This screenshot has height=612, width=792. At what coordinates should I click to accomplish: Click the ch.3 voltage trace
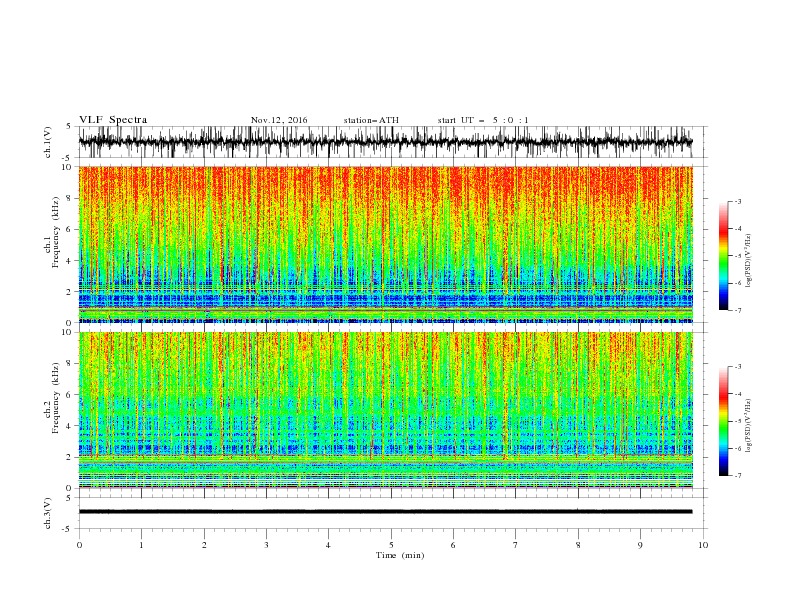[385, 512]
